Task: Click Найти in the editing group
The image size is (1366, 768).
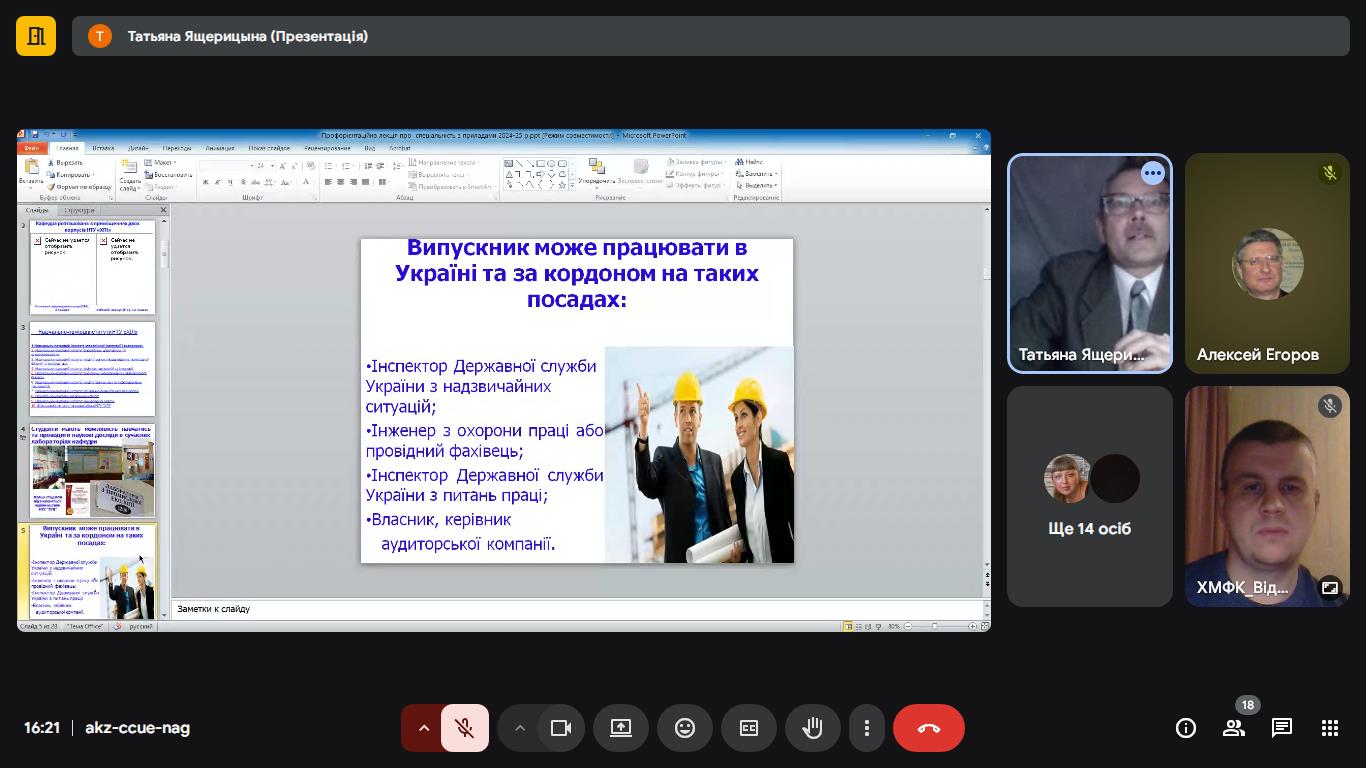Action: tap(750, 162)
